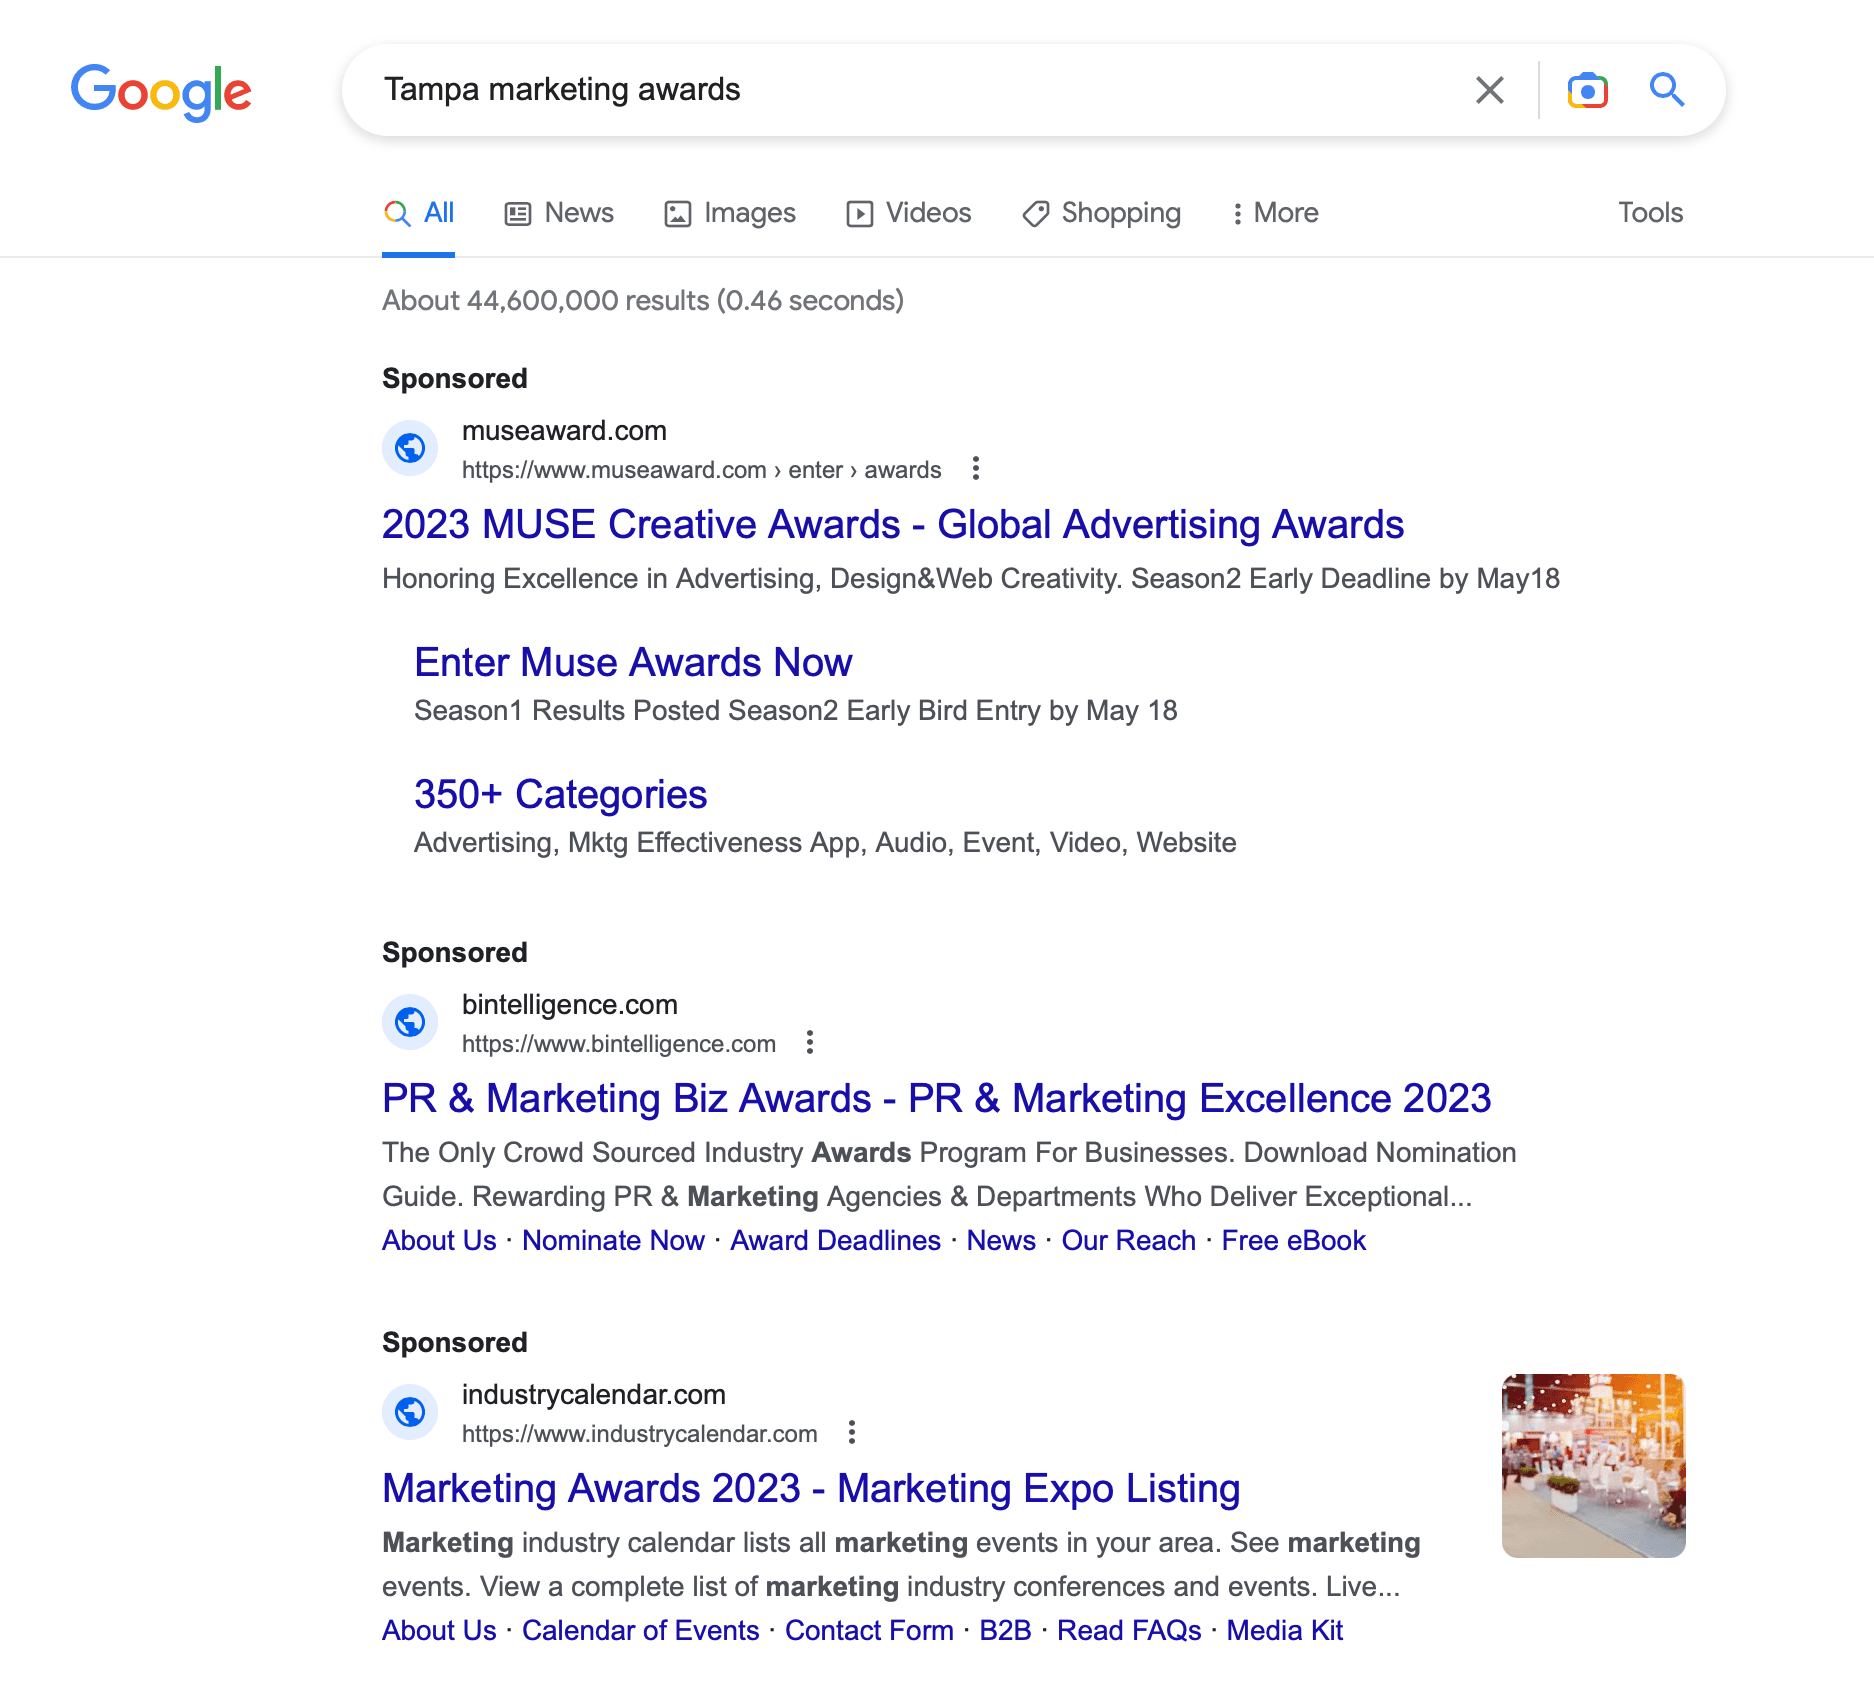Image resolution: width=1874 pixels, height=1692 pixels.
Task: Click the globe favicon beside museaward.com
Action: click(x=410, y=448)
